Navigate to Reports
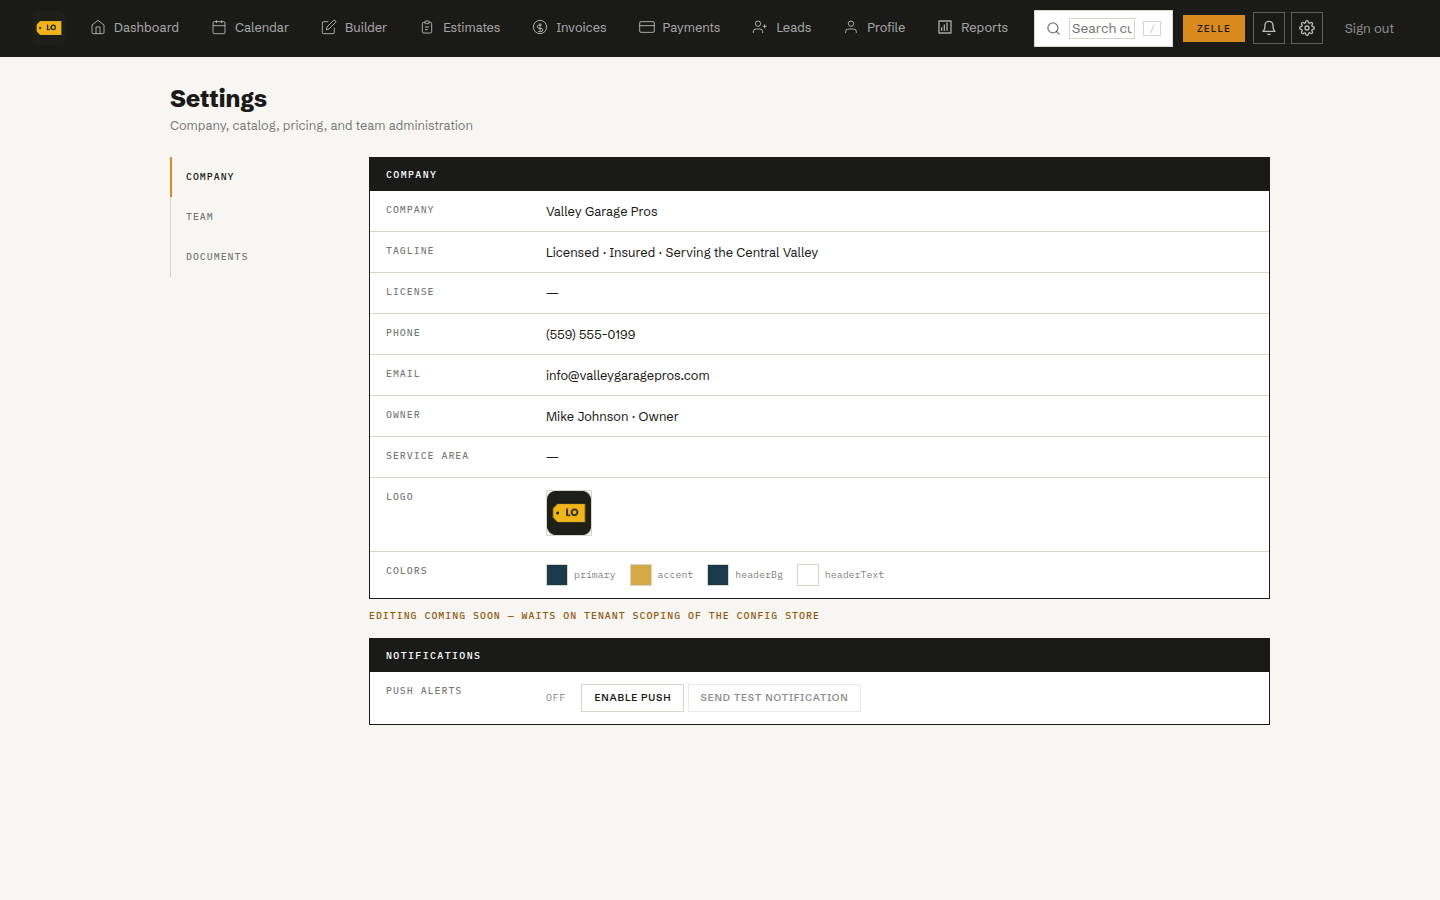 (x=973, y=28)
